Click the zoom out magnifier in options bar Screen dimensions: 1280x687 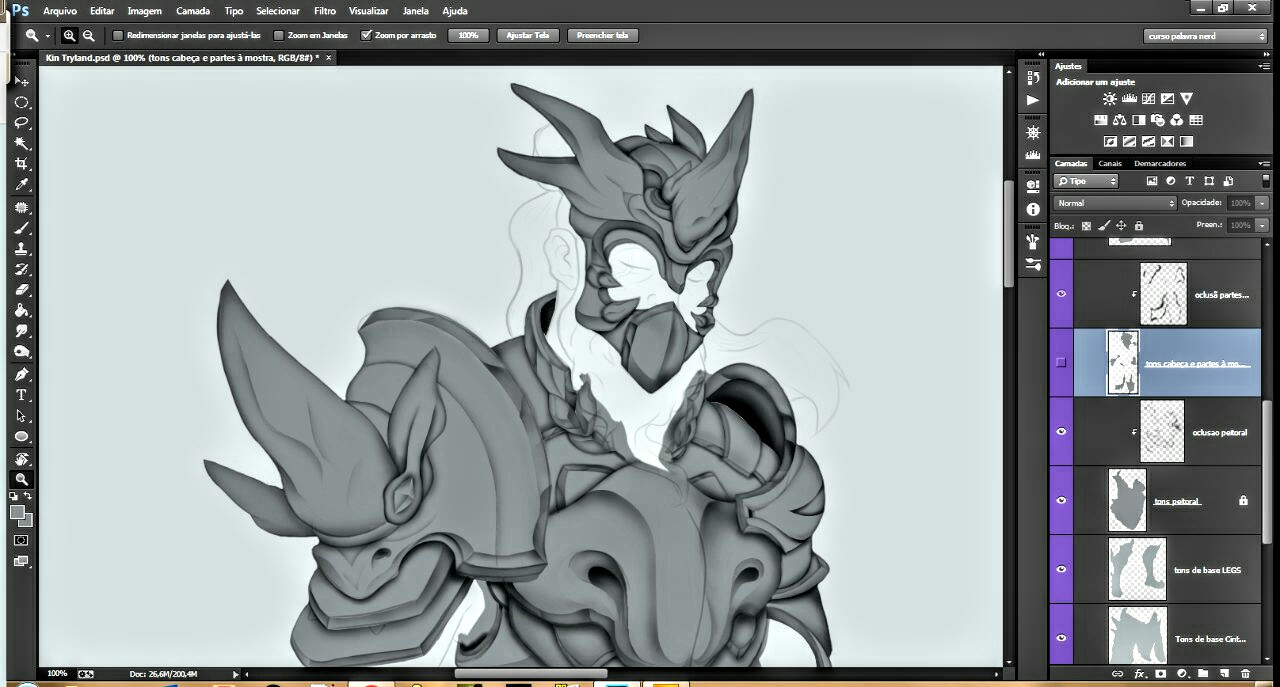89,35
